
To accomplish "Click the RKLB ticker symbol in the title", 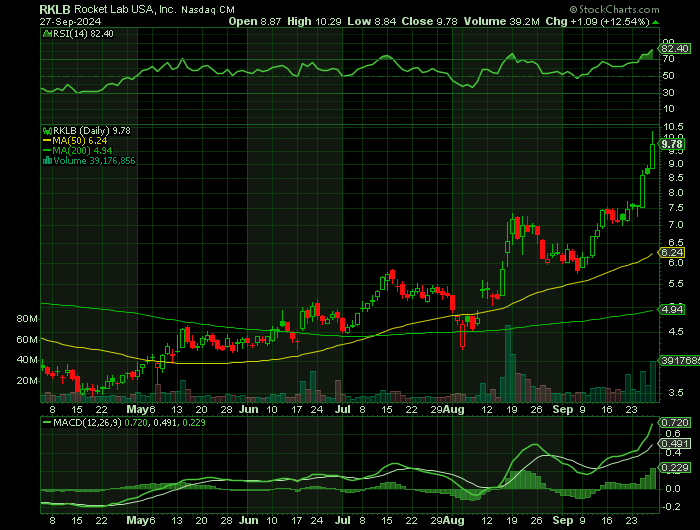I will point(54,9).
